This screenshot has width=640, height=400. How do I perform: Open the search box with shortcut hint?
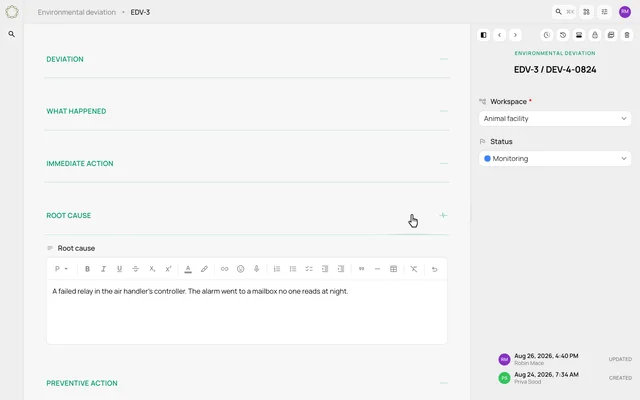564,12
